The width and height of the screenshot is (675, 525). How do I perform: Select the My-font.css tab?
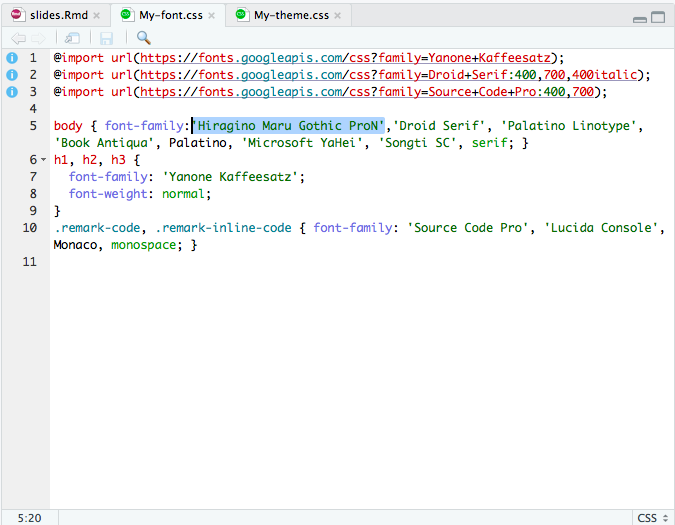tap(171, 15)
